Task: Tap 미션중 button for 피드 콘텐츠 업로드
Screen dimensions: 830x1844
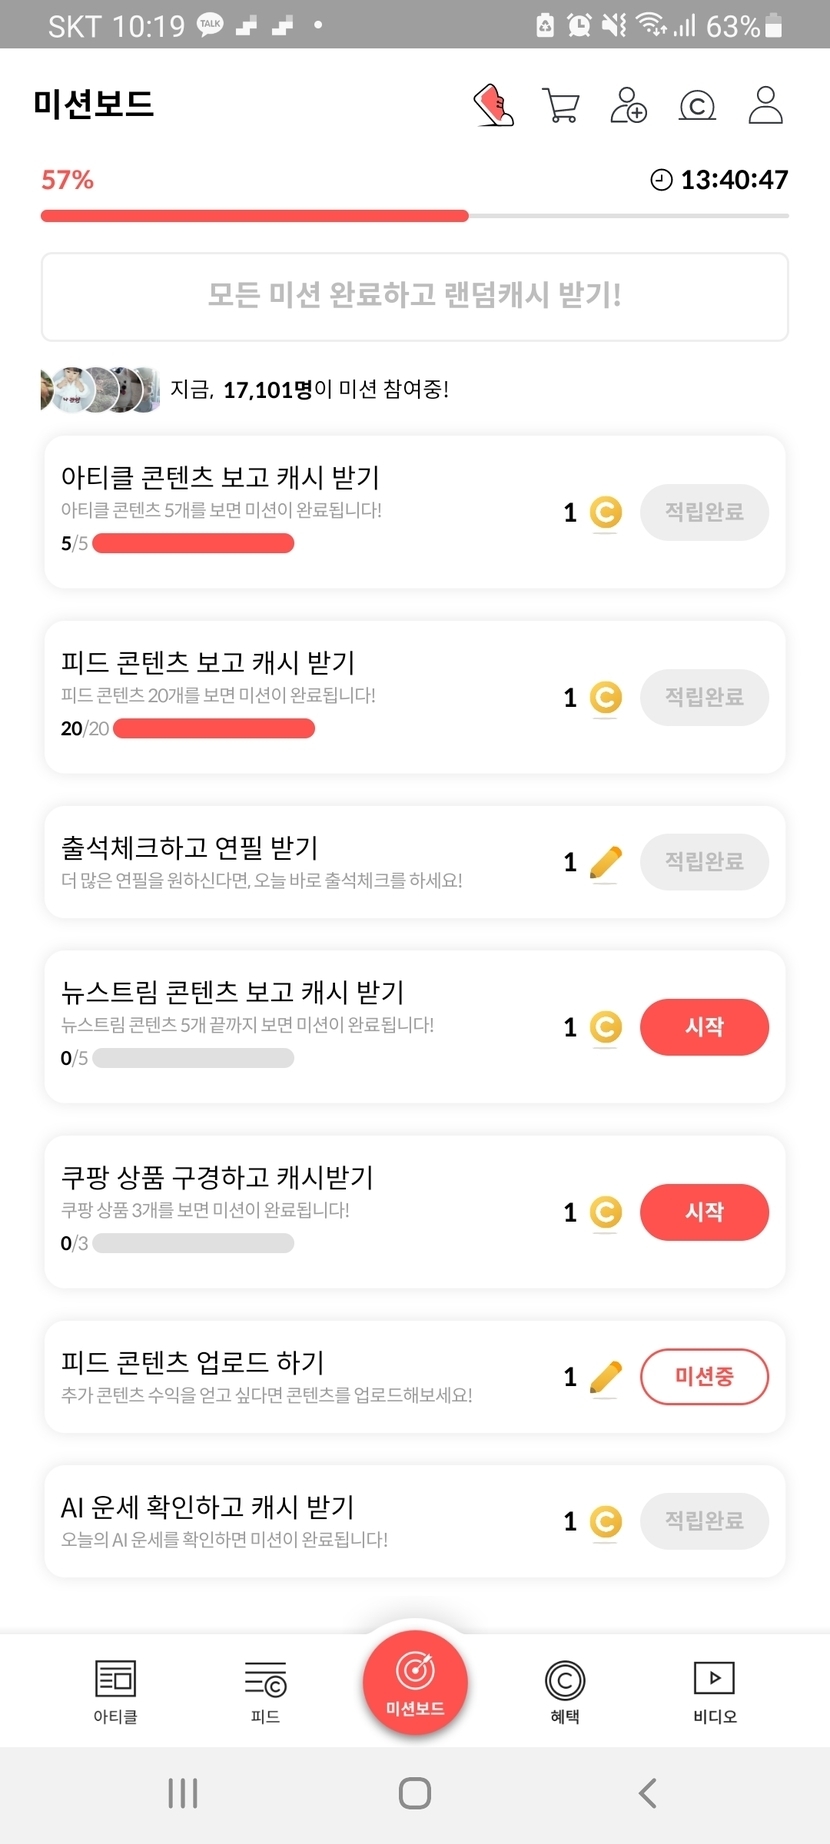Action: click(x=704, y=1377)
